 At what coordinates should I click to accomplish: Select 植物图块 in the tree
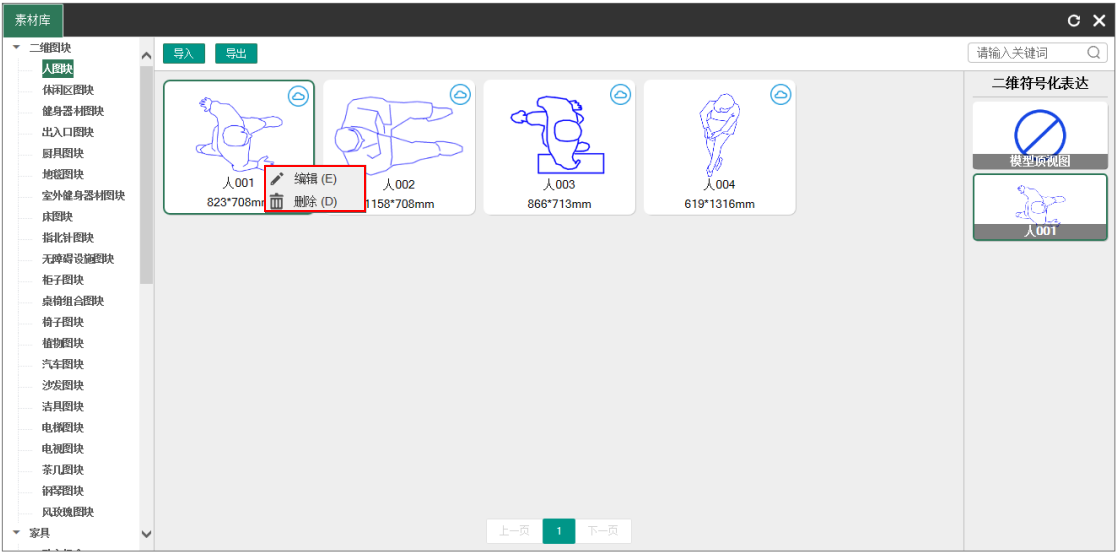point(63,343)
